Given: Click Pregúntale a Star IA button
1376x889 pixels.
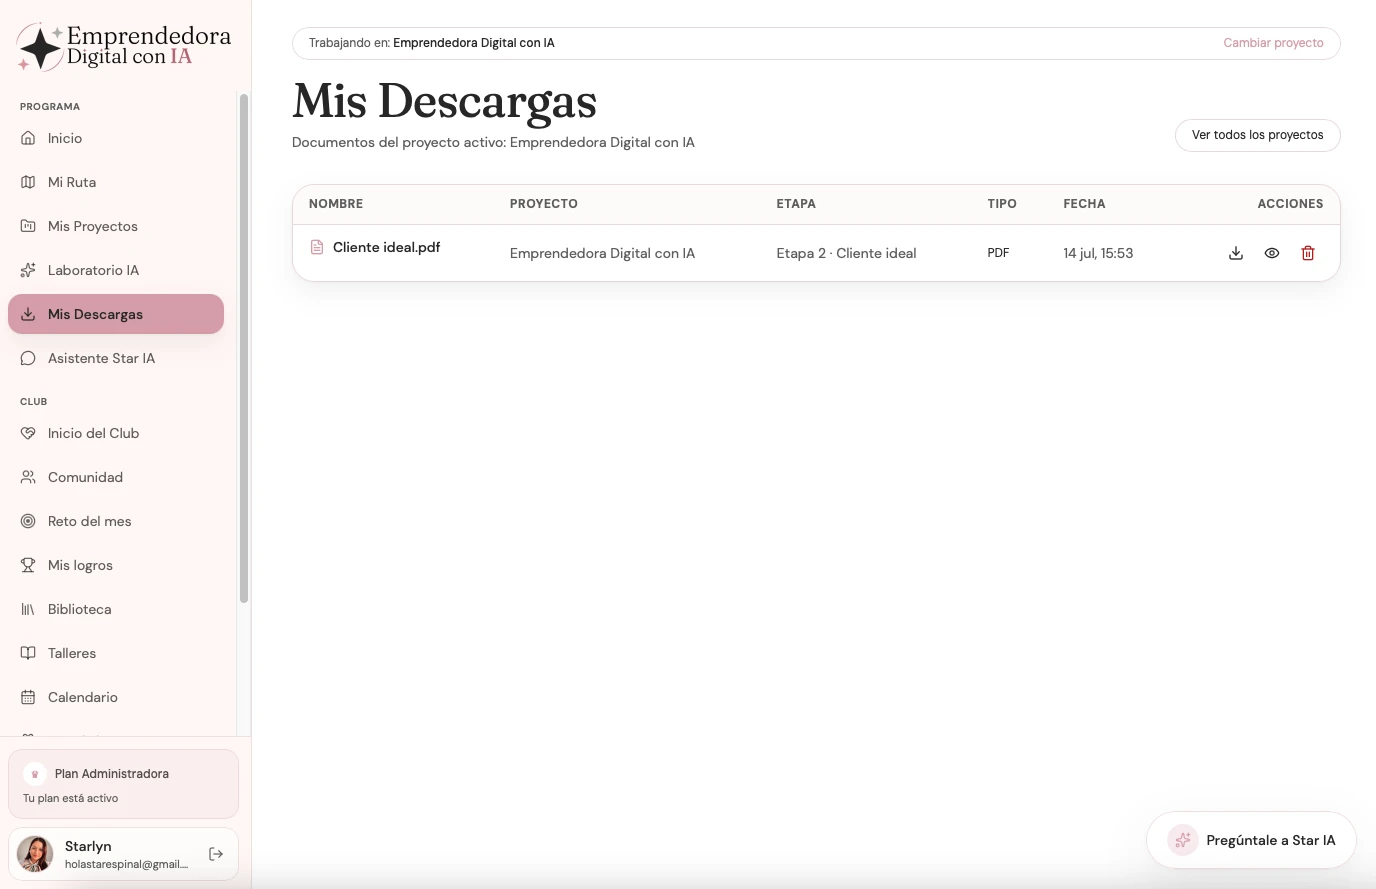Looking at the screenshot, I should point(1251,840).
